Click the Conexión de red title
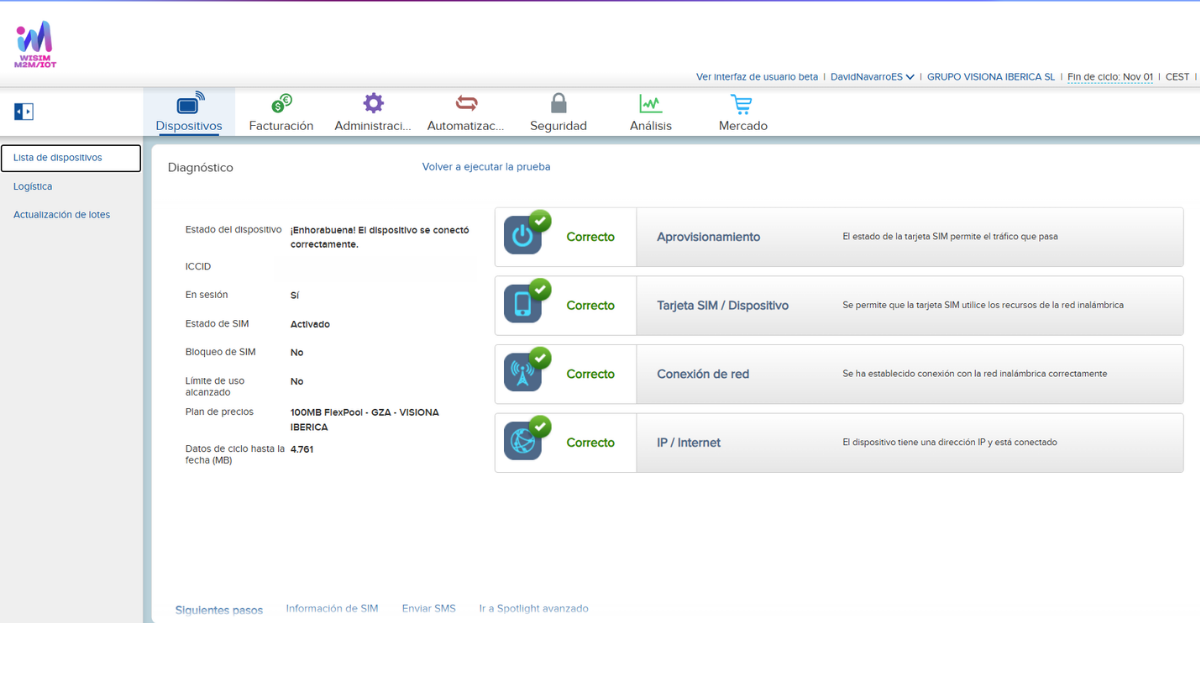1200x680 pixels. (x=703, y=374)
